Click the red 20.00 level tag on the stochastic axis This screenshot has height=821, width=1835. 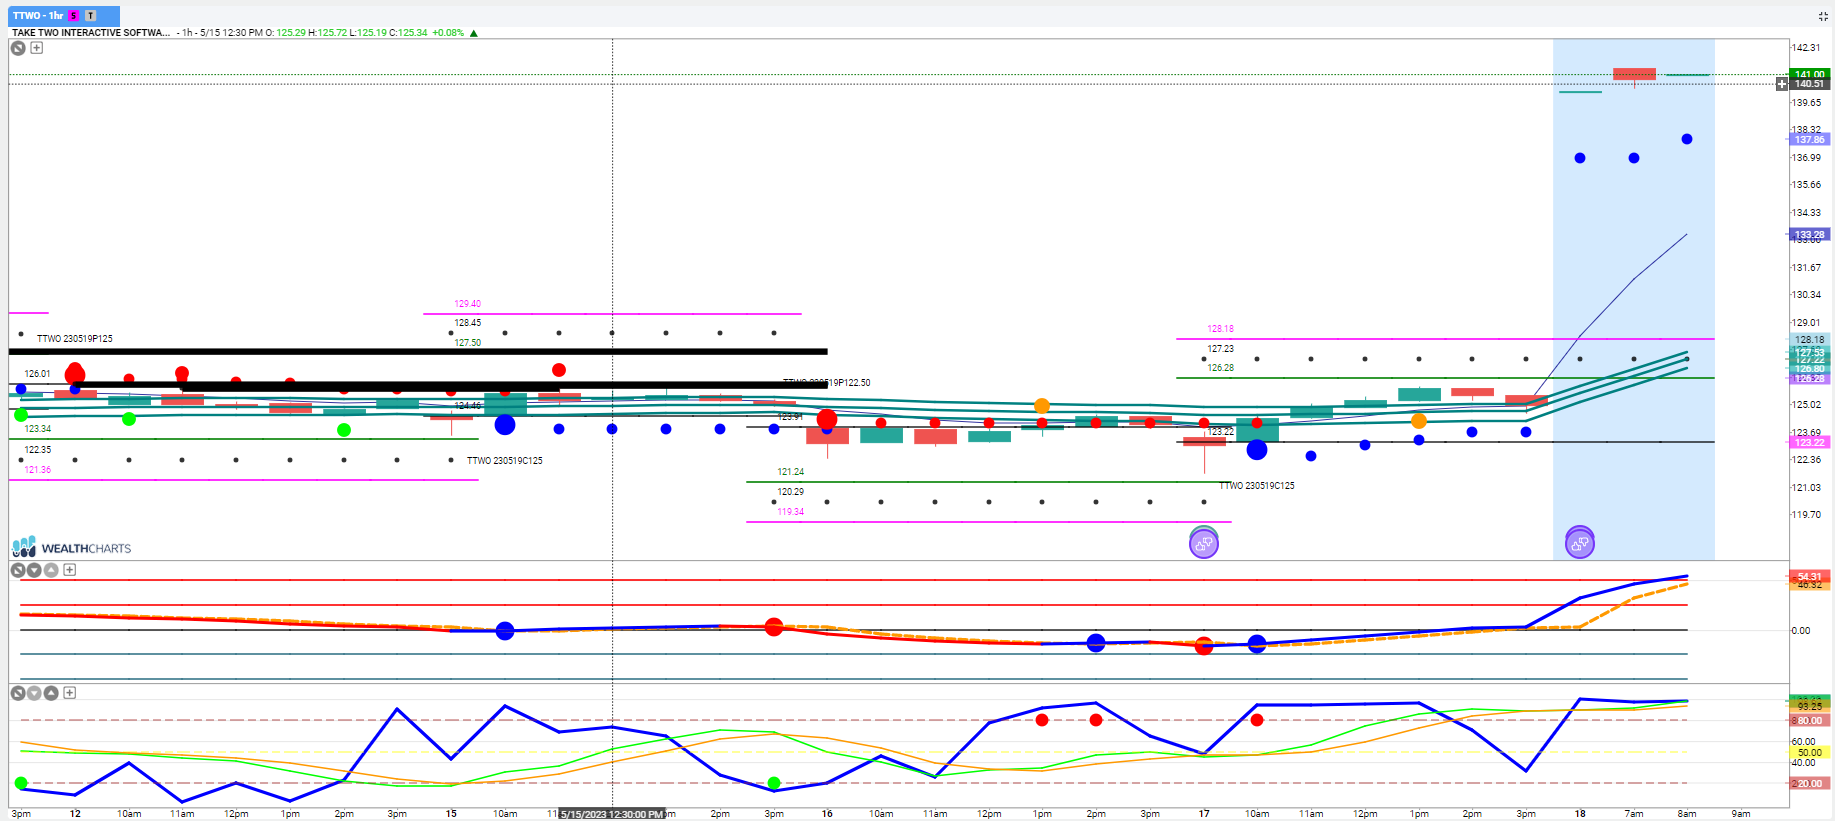click(1809, 783)
